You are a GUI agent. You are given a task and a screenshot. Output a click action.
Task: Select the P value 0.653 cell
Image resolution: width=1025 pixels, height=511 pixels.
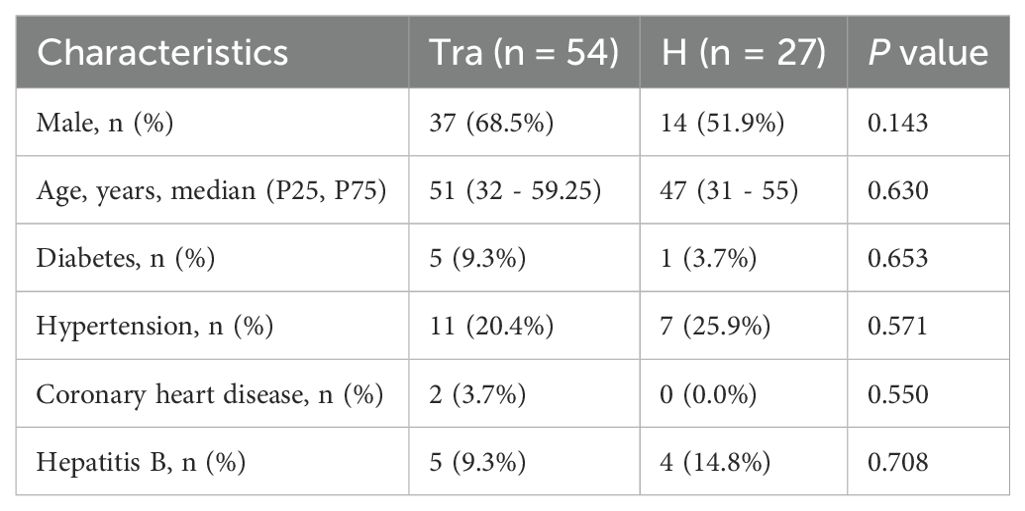(x=899, y=258)
